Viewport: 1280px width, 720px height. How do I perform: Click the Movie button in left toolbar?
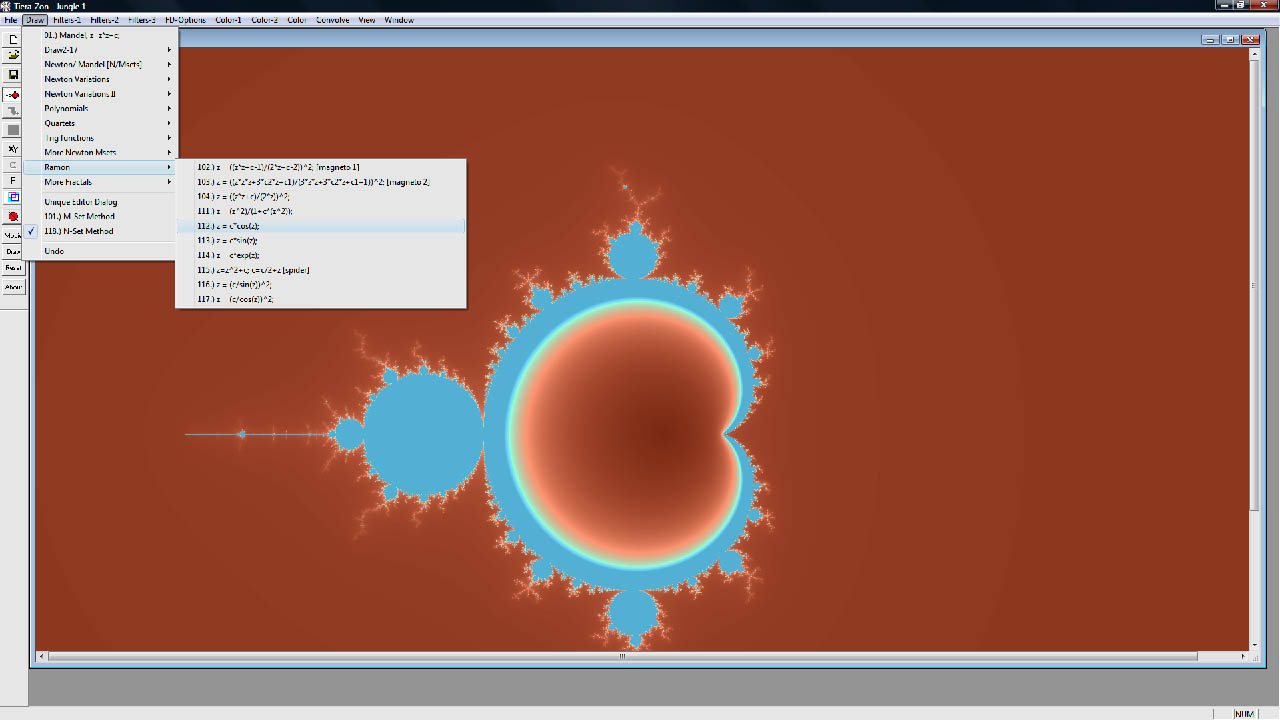click(x=13, y=235)
